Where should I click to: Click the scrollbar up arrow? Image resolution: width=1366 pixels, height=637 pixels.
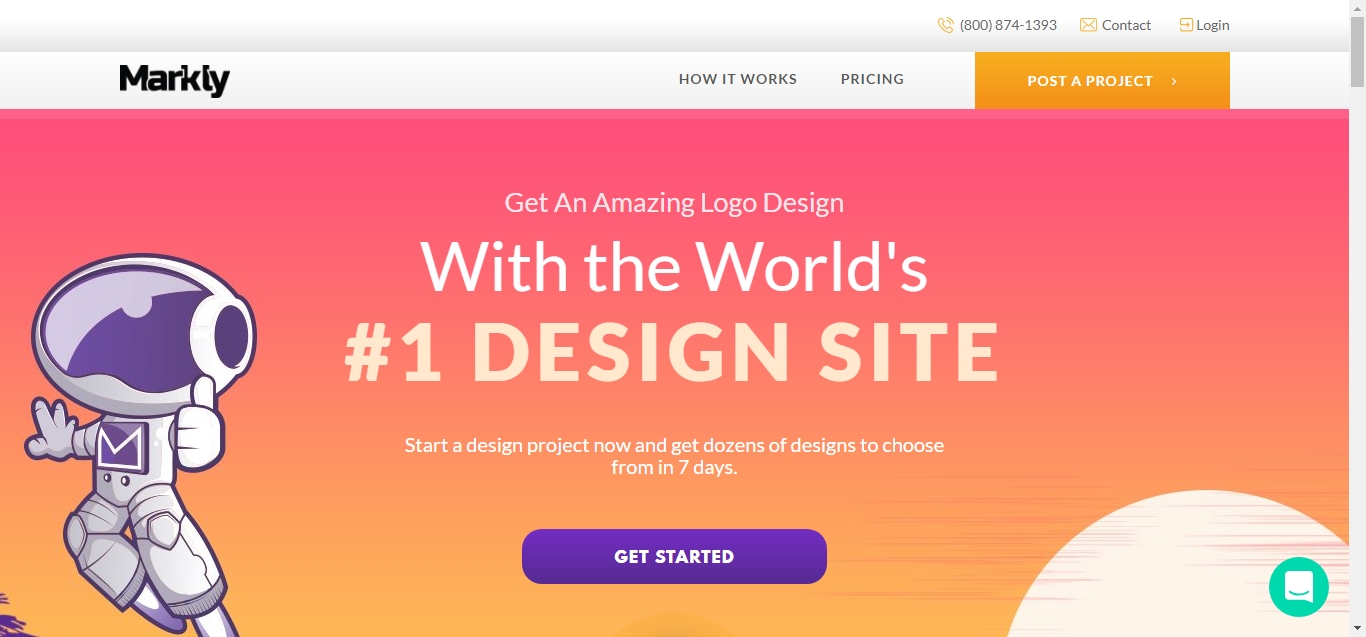coord(1357,8)
